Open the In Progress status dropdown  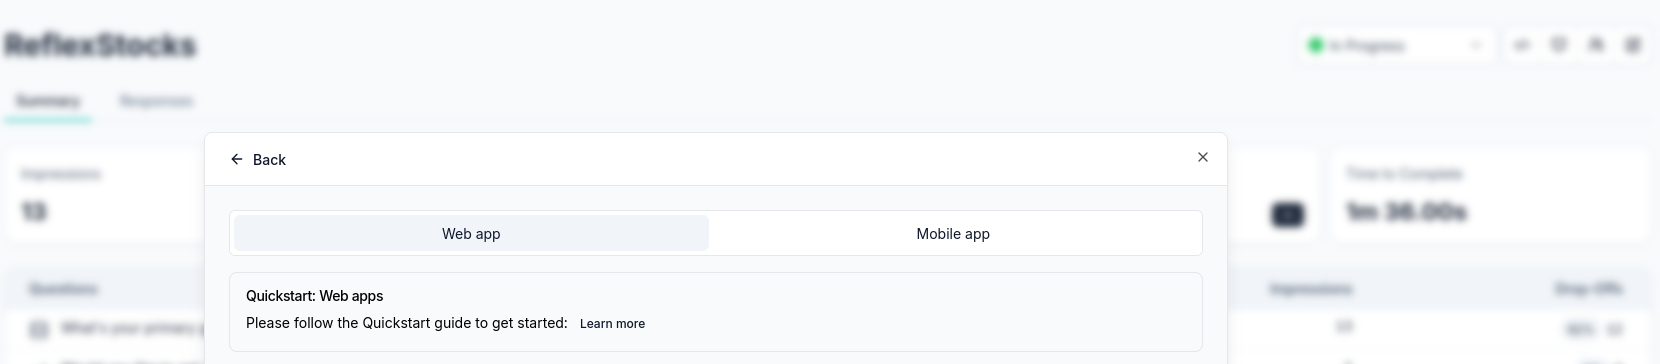(x=1396, y=45)
